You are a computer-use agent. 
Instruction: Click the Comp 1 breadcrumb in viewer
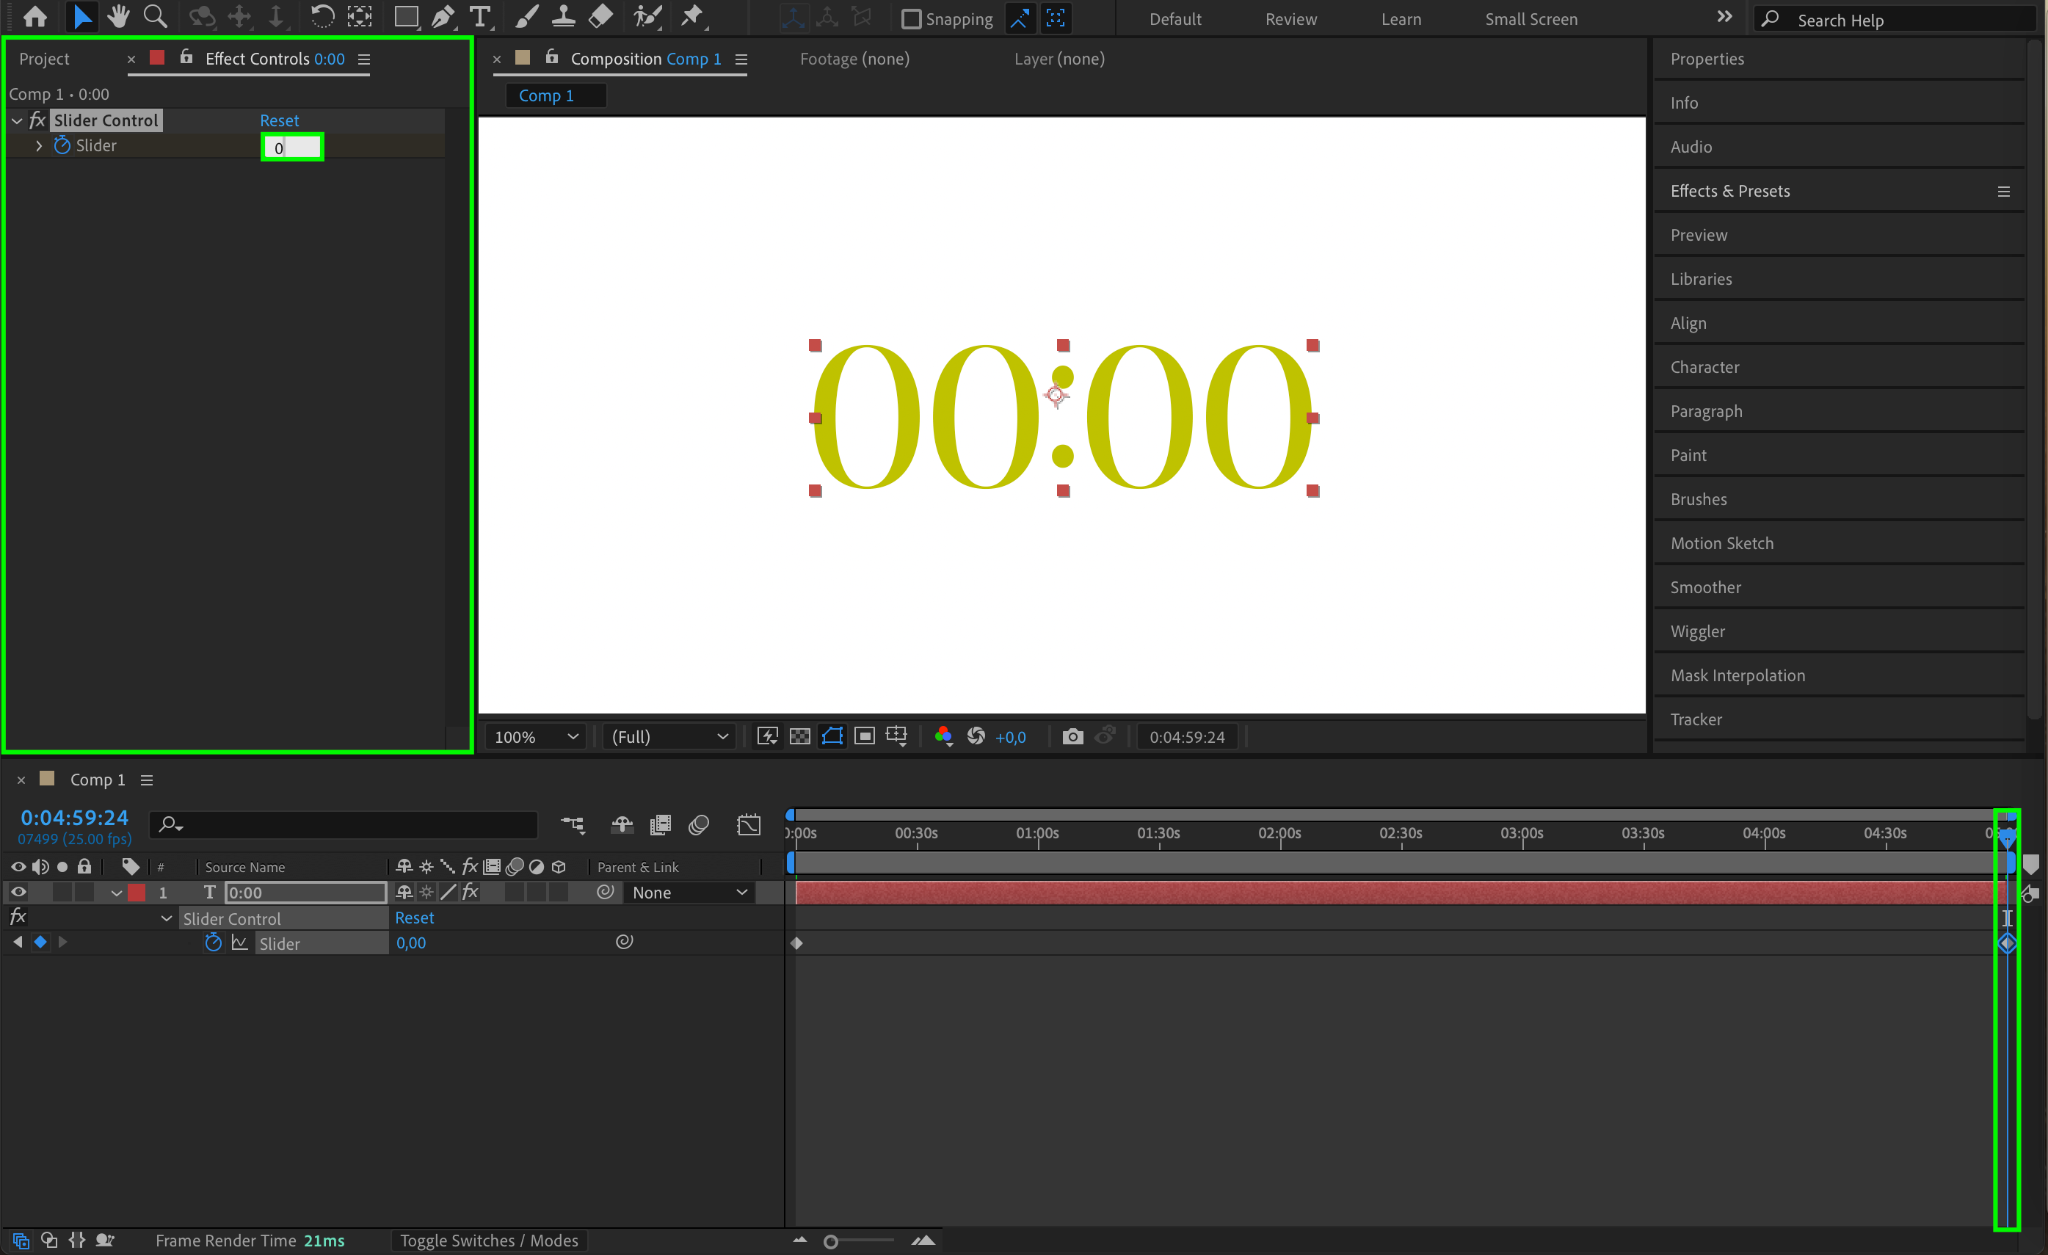(x=546, y=95)
